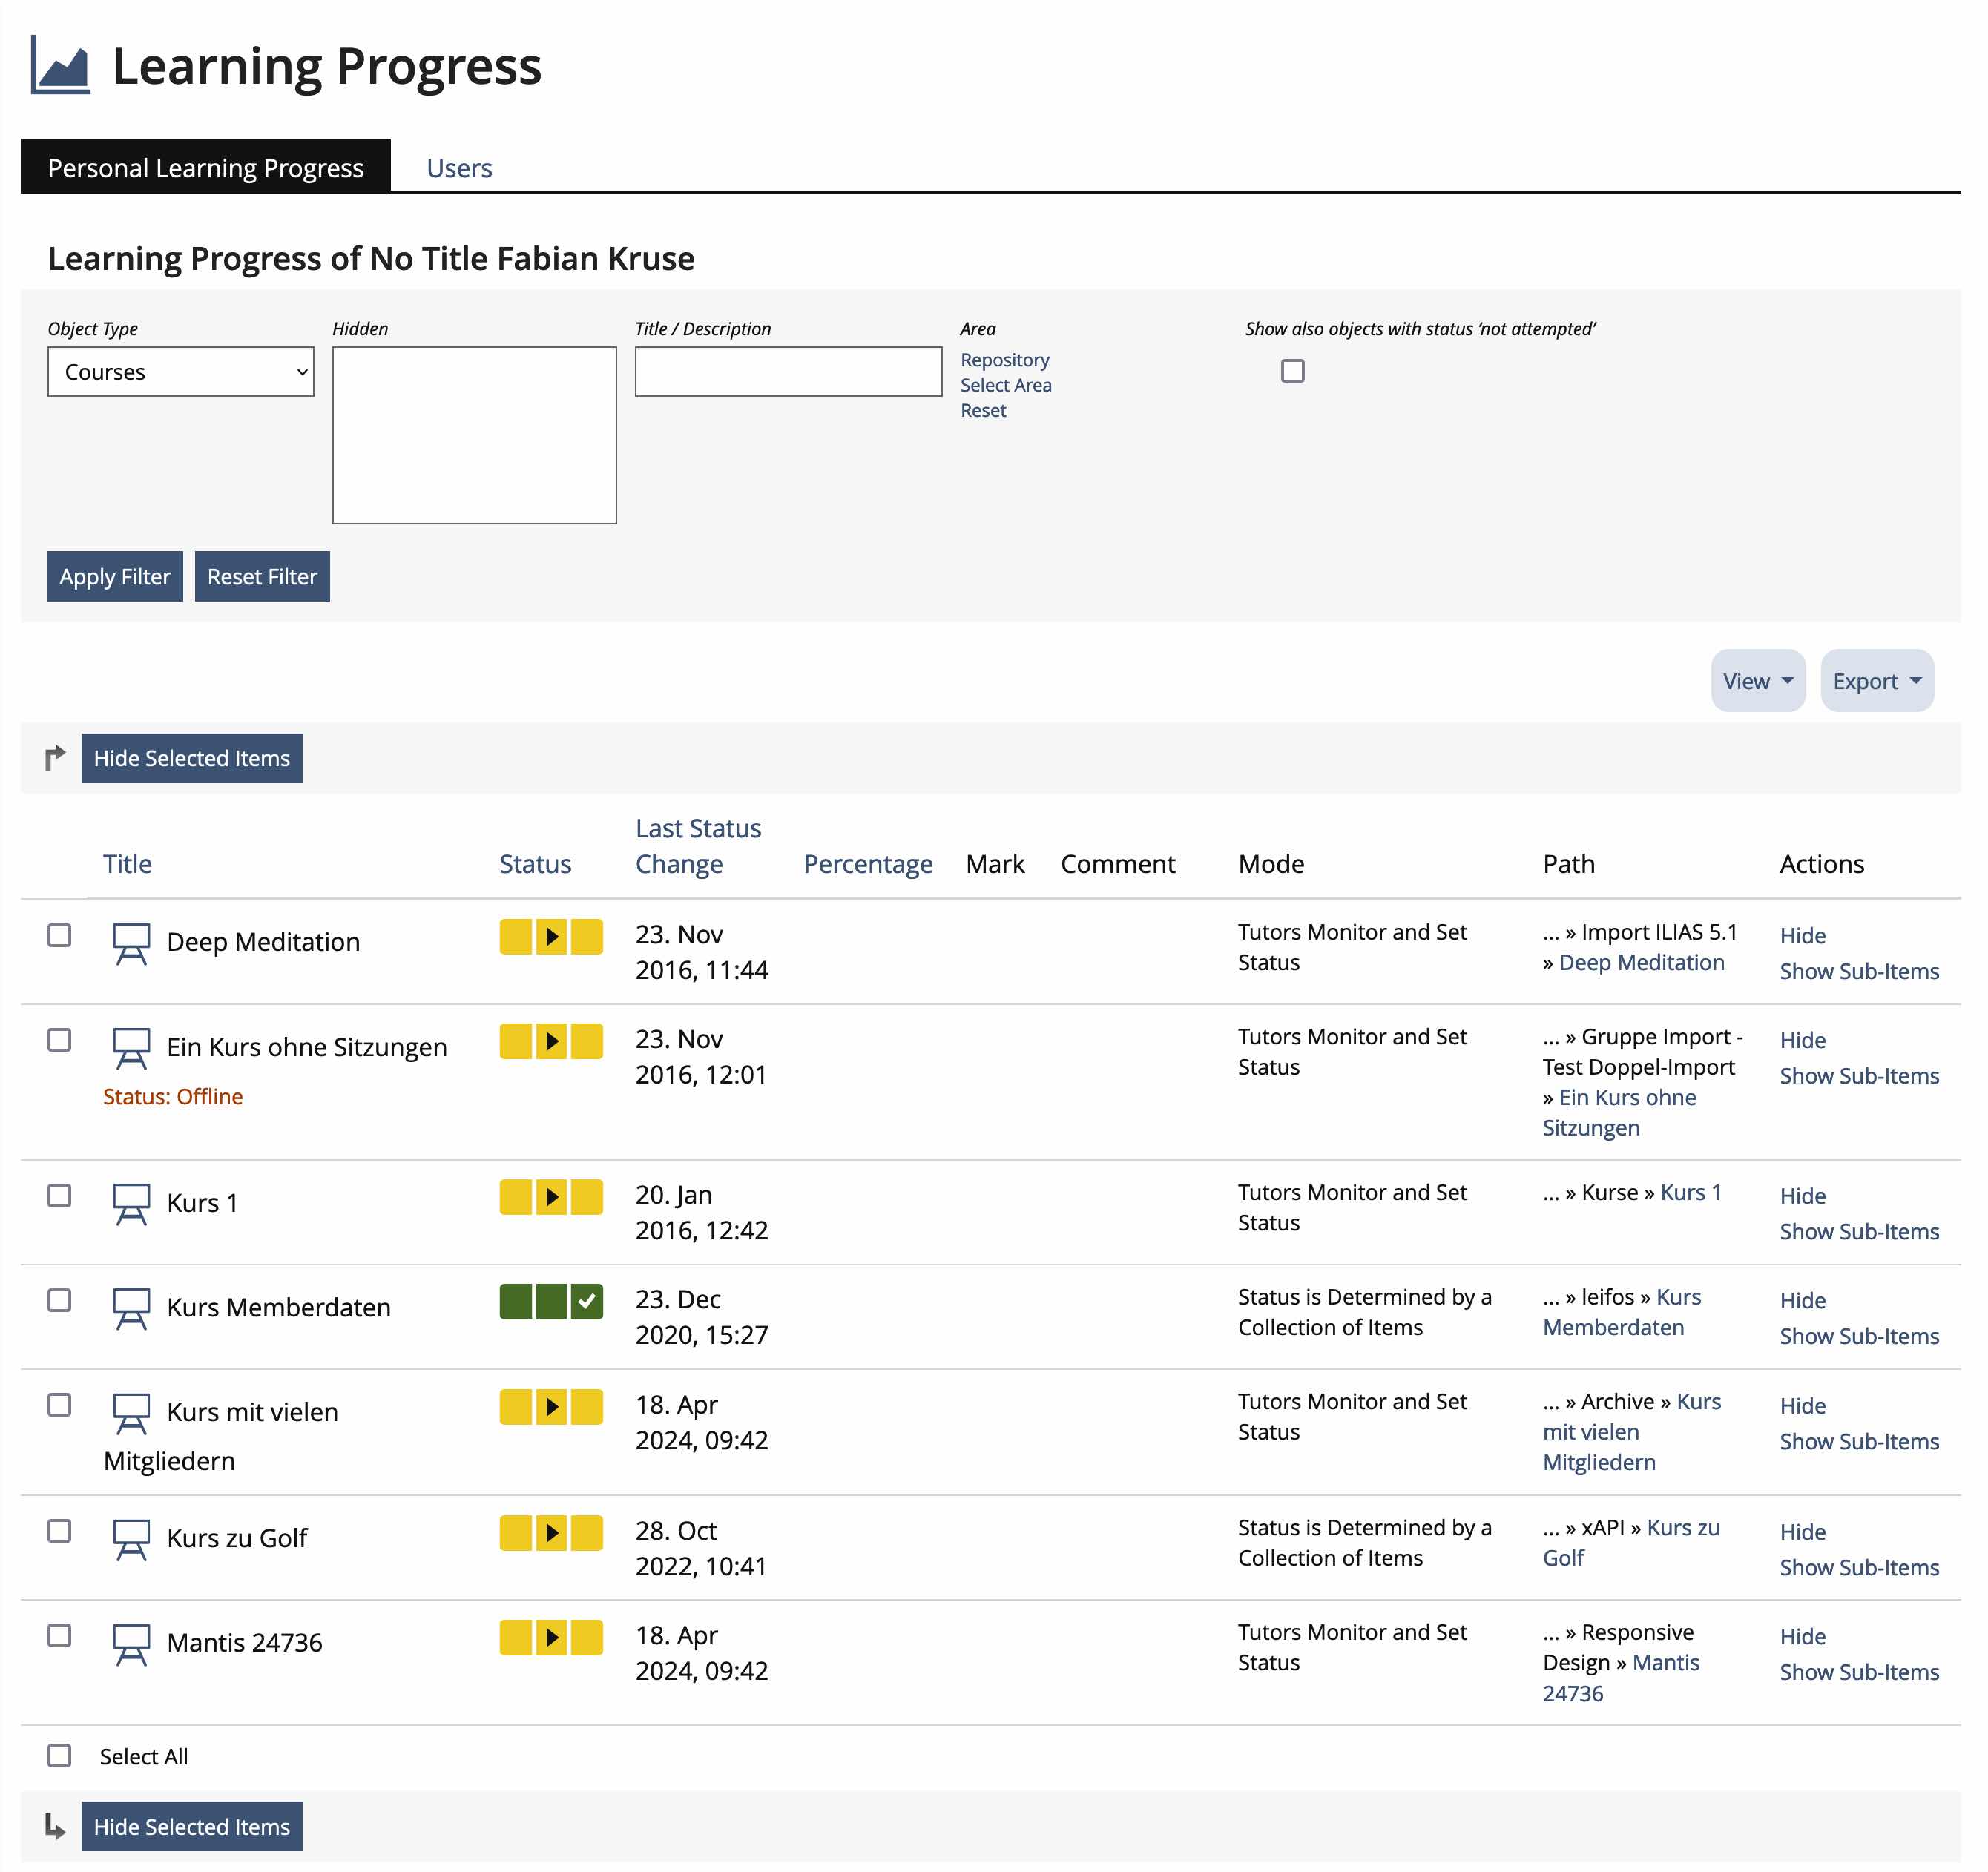The height and width of the screenshot is (1872, 1988).
Task: Click the Kurs zu Golf course icon
Action: [x=131, y=1539]
